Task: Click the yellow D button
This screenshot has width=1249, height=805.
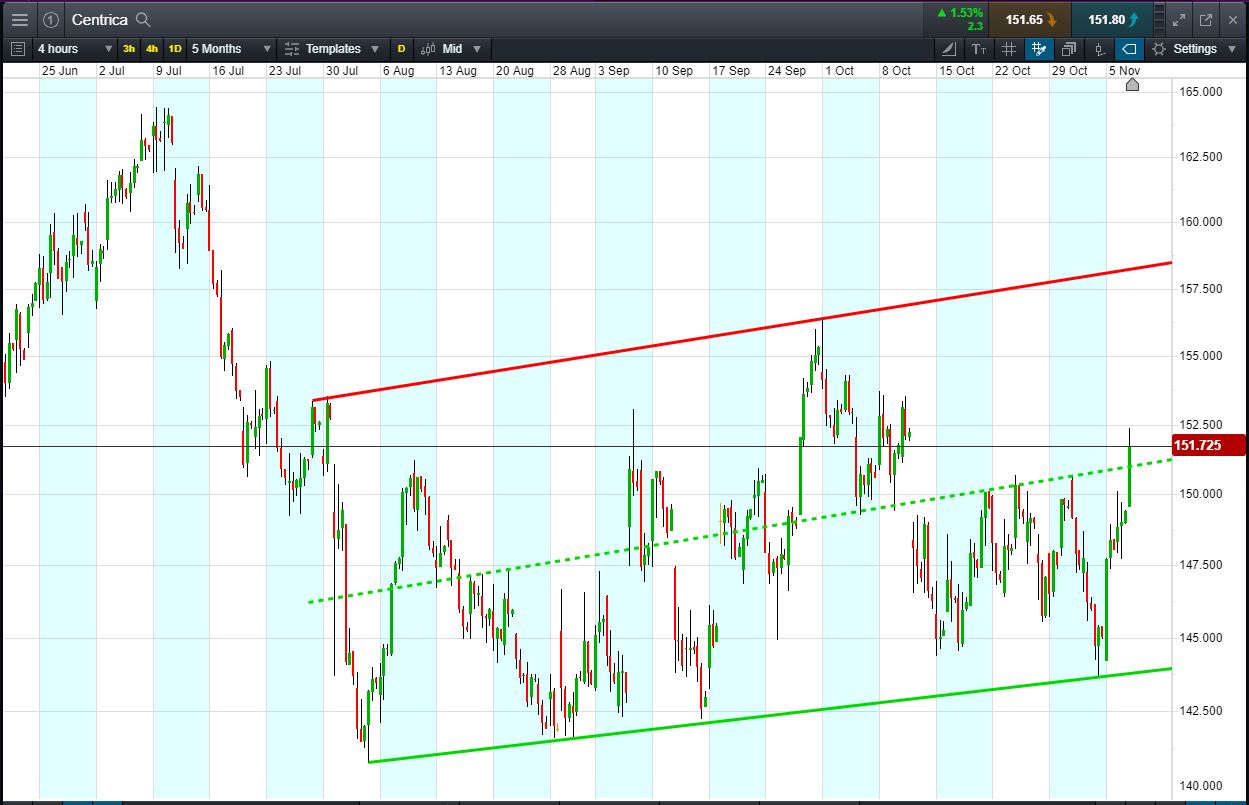Action: tap(402, 48)
